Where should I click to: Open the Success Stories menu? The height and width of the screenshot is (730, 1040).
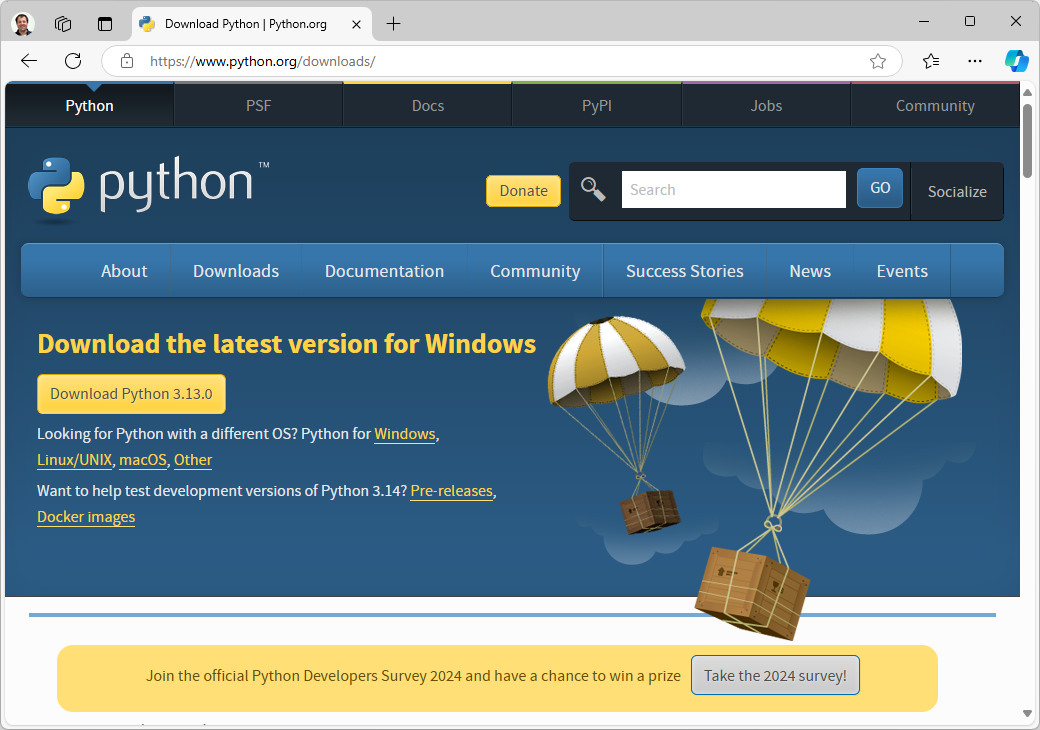click(685, 271)
